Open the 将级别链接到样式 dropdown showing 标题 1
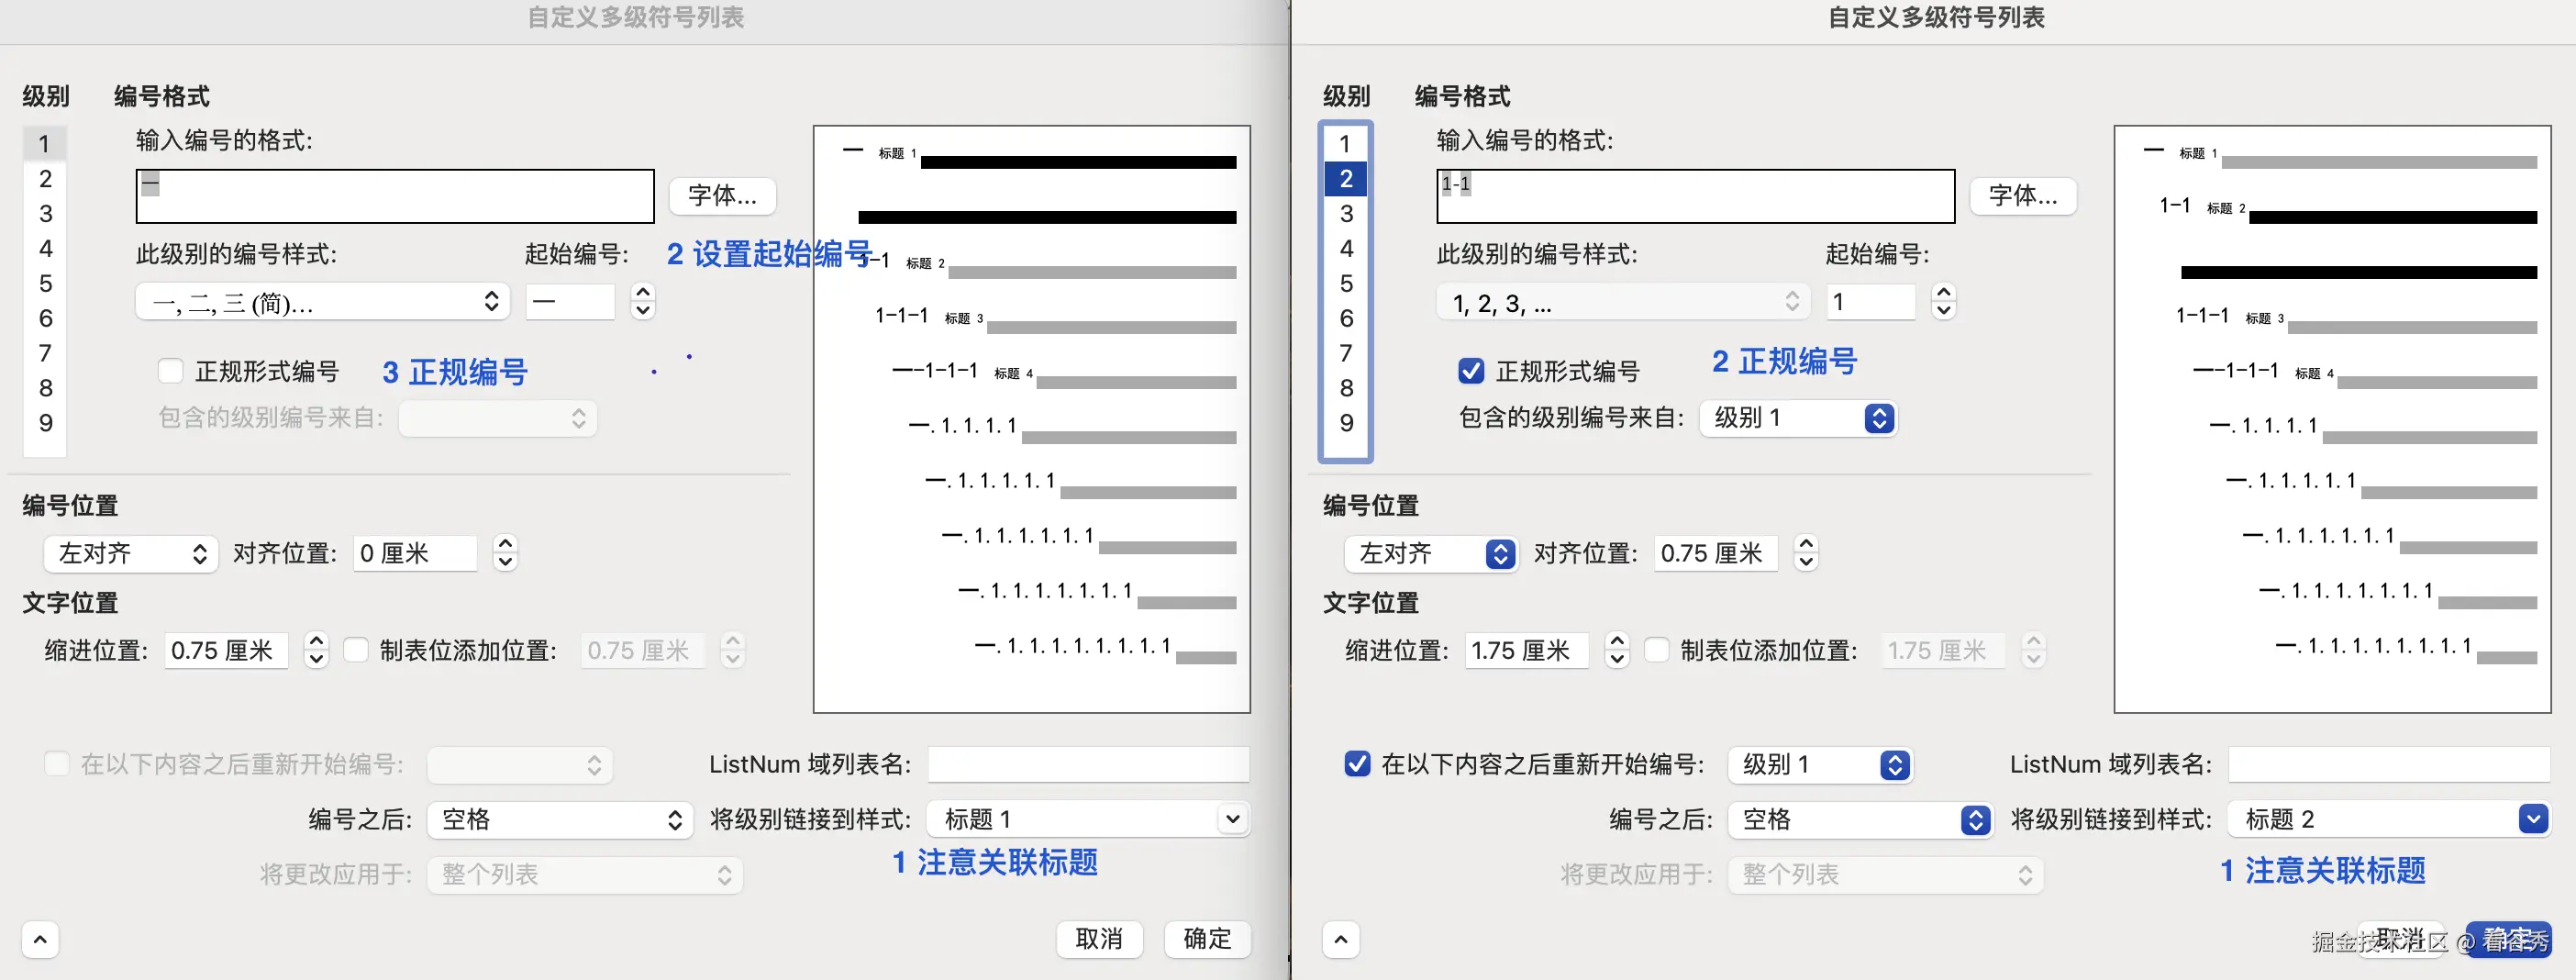Screen dimensions: 2576x980 point(1088,818)
